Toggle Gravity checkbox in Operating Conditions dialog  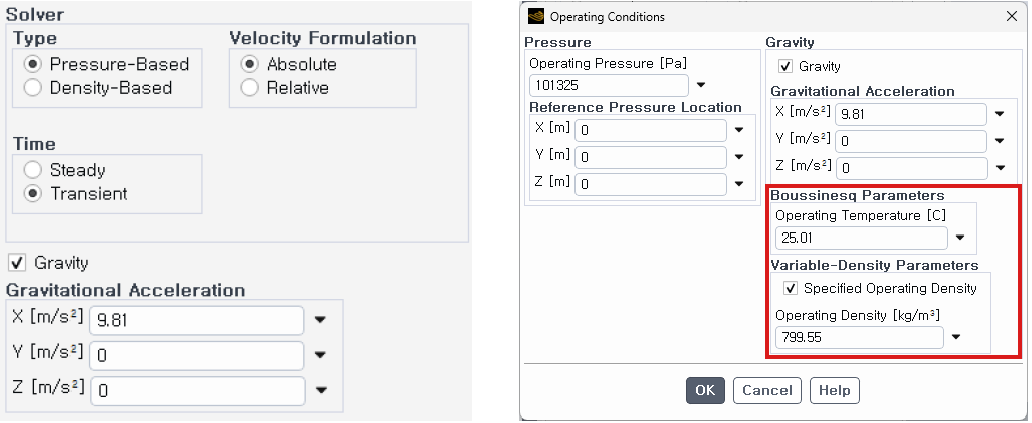(786, 66)
